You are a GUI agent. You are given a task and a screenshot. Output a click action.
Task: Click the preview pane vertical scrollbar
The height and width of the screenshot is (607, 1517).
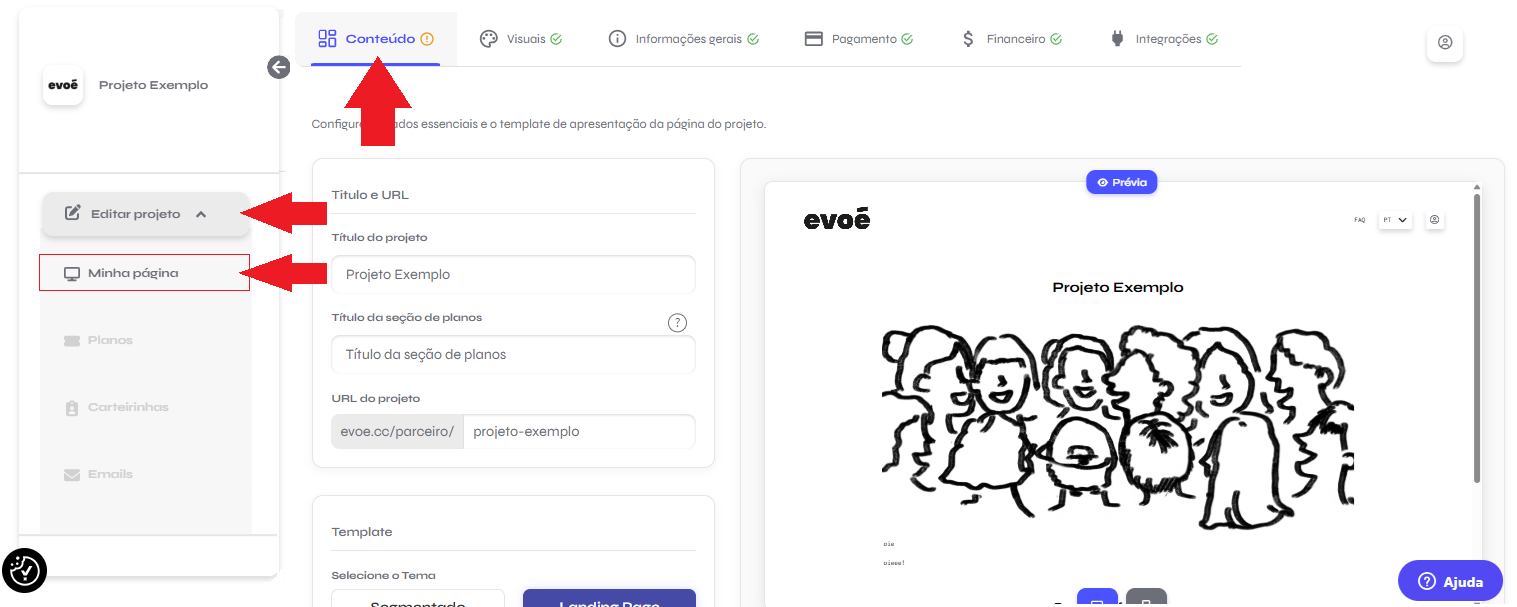click(x=1477, y=338)
